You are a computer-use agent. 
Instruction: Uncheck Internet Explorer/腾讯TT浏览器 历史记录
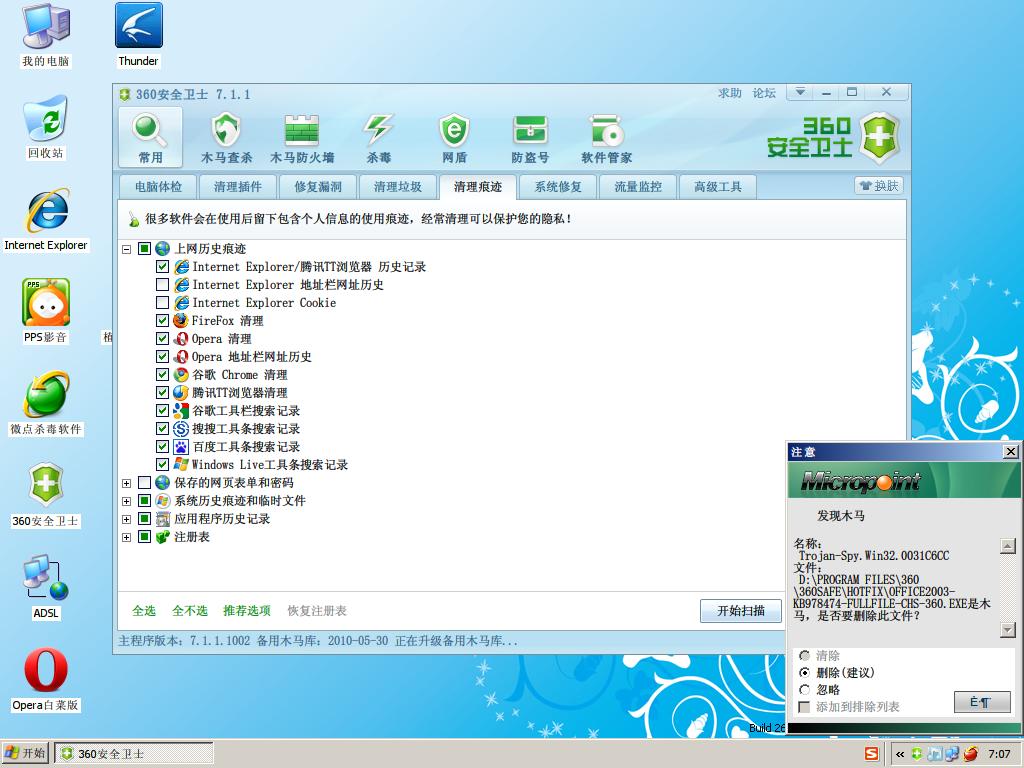[x=163, y=266]
